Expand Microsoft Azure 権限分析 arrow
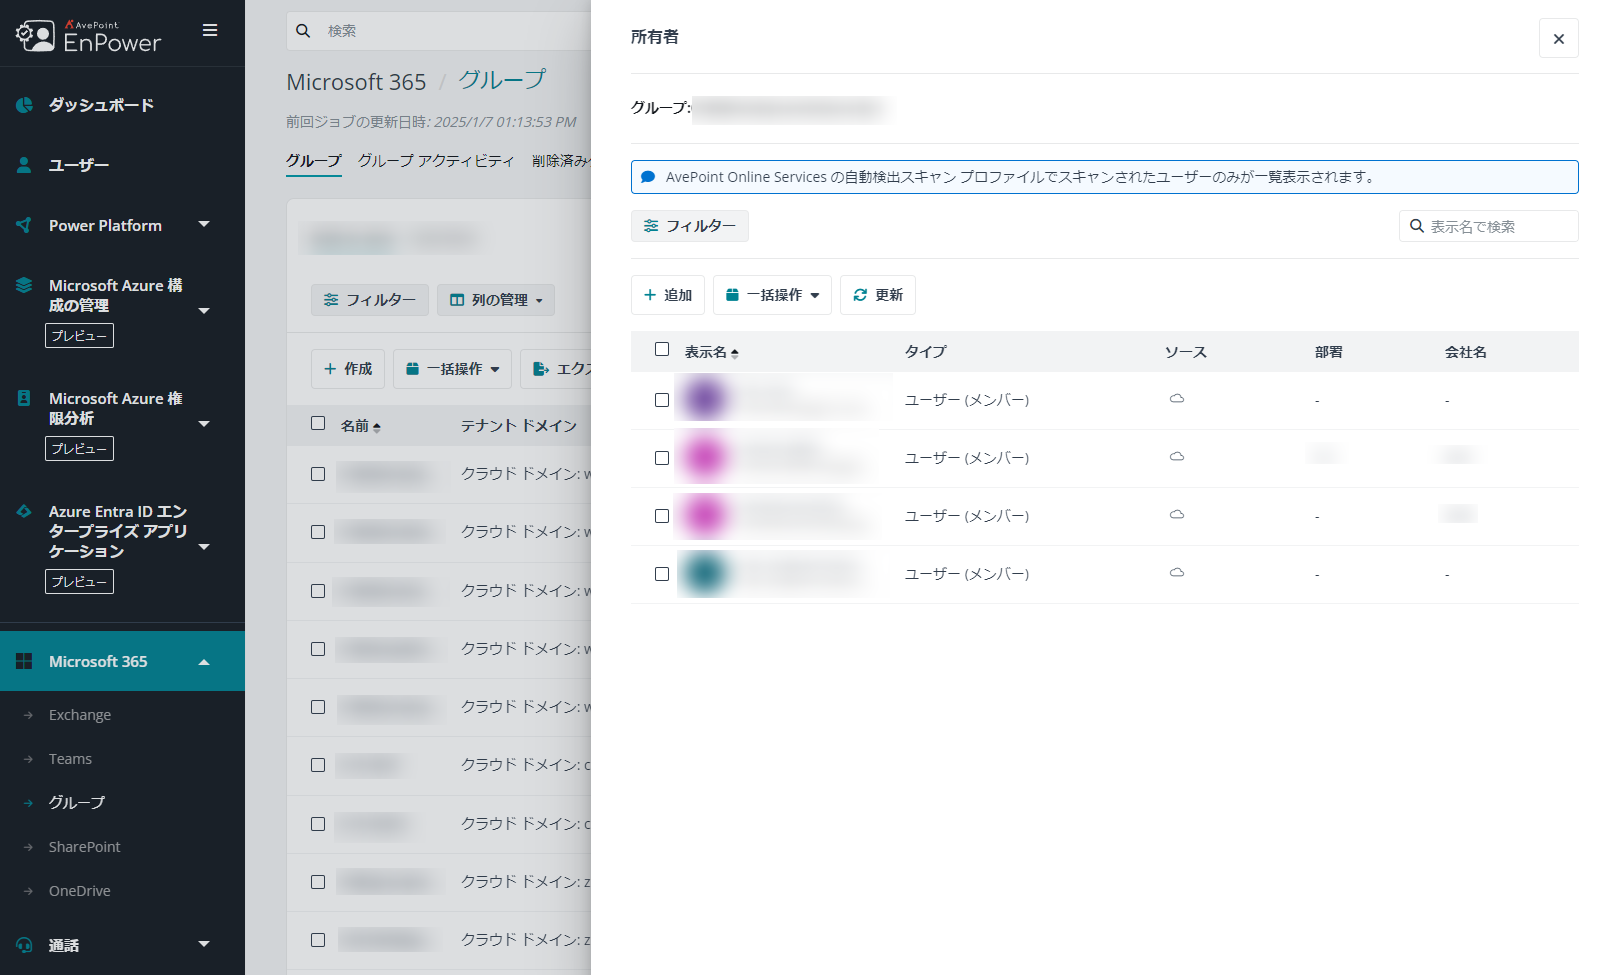1607x975 pixels. [204, 424]
